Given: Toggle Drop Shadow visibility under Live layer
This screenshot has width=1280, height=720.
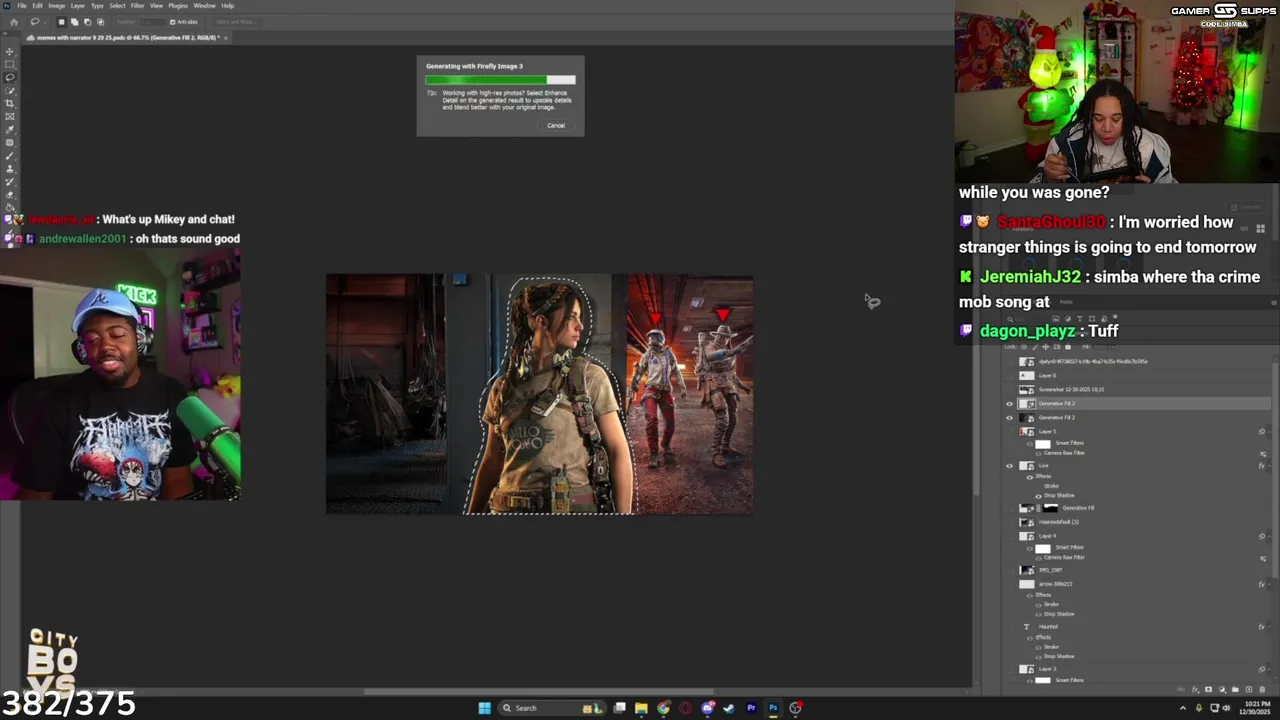Looking at the screenshot, I should (x=1038, y=495).
